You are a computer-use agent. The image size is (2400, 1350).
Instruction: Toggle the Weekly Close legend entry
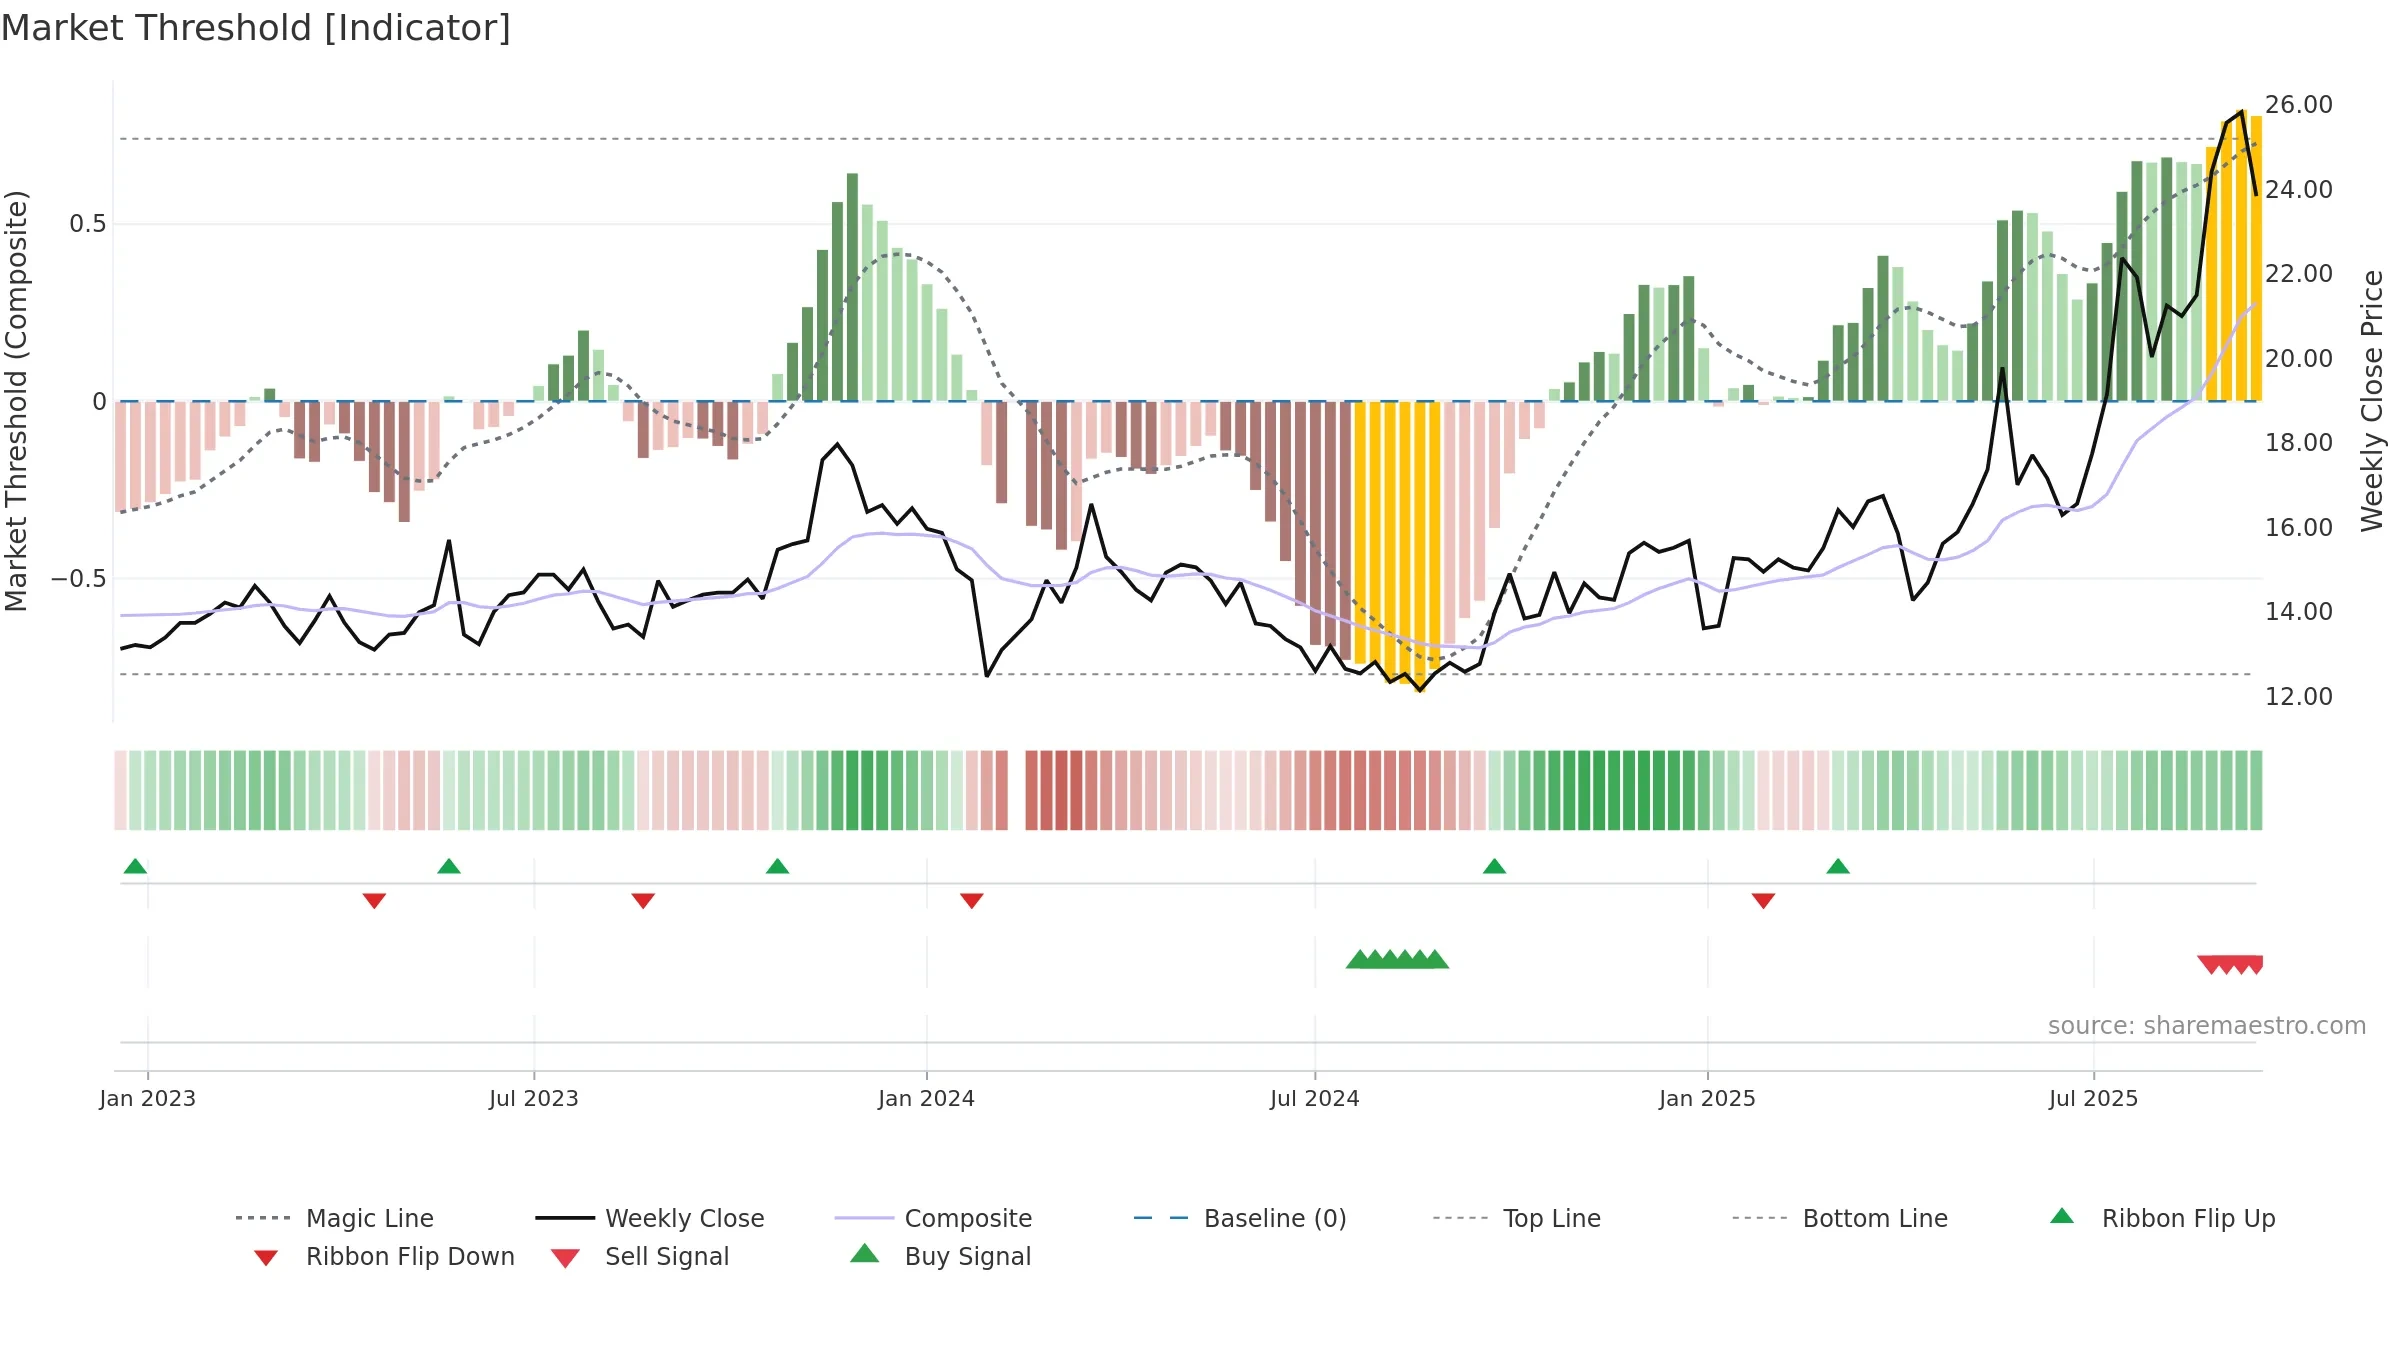[x=650, y=1218]
